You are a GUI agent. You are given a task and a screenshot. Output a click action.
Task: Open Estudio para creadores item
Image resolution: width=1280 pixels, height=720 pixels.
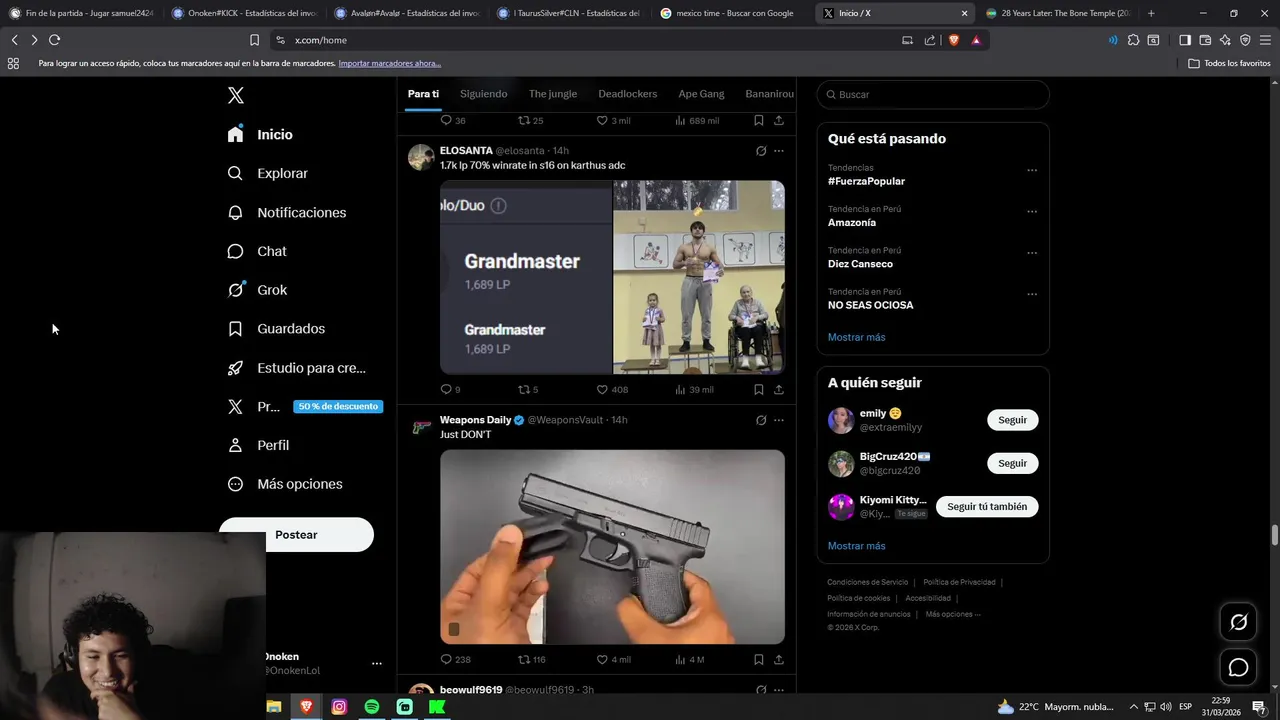pos(296,368)
